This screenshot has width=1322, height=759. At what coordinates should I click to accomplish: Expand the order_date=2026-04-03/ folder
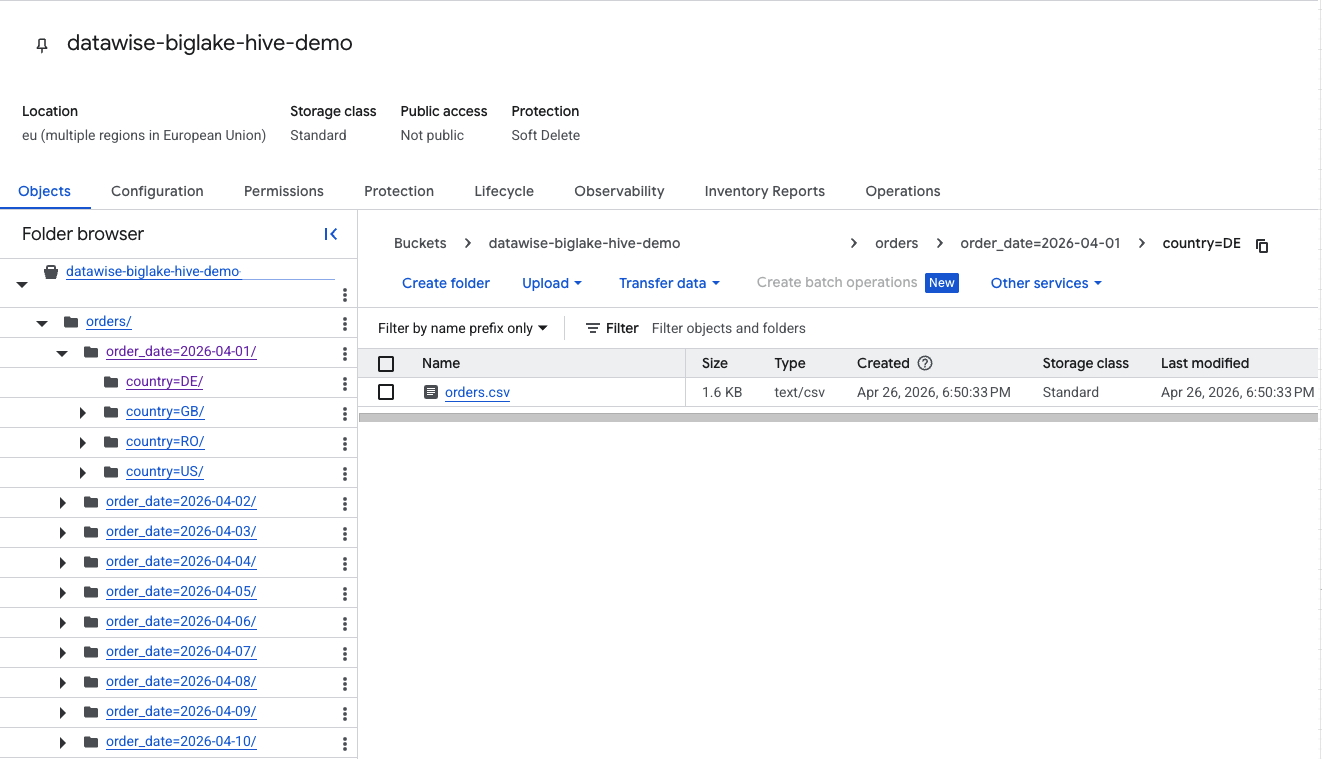tap(63, 532)
